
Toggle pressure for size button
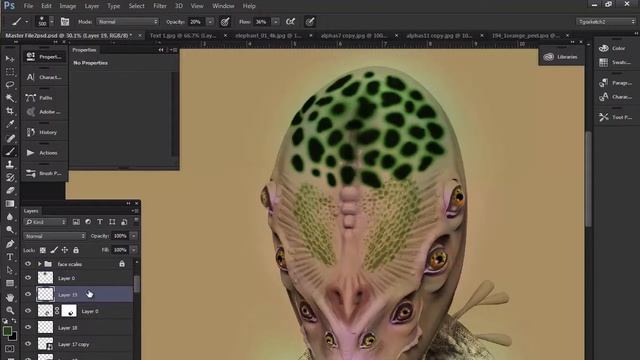click(310, 22)
